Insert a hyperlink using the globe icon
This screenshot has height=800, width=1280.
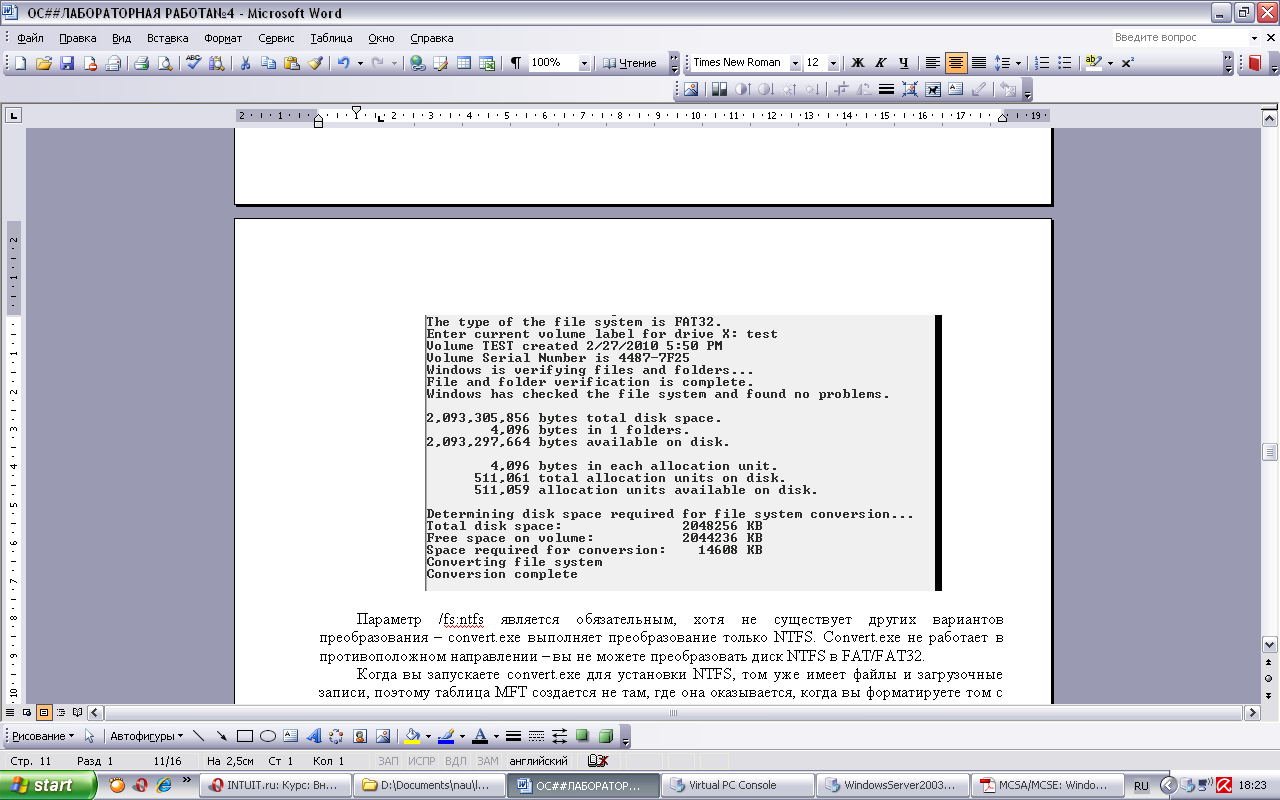(417, 63)
